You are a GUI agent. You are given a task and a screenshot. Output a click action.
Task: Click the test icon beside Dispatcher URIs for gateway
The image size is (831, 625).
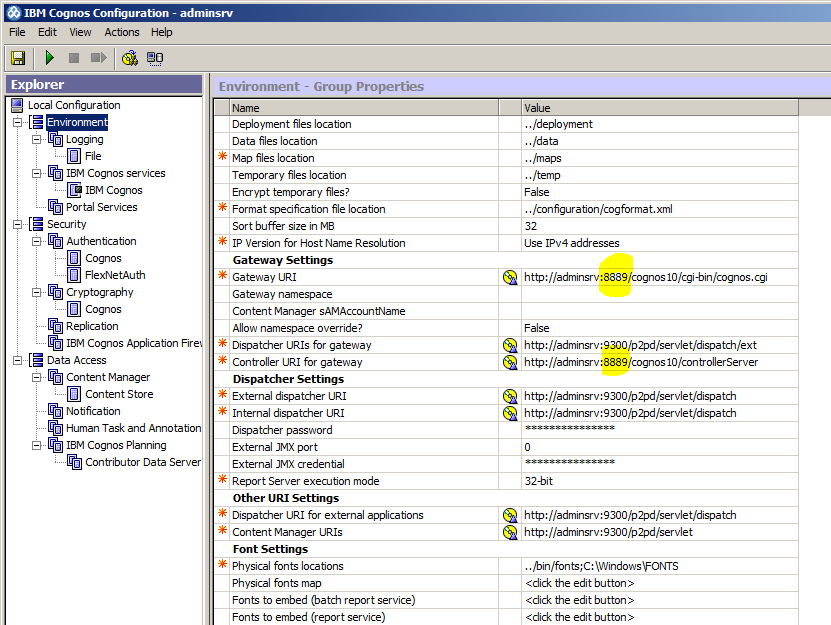point(510,345)
